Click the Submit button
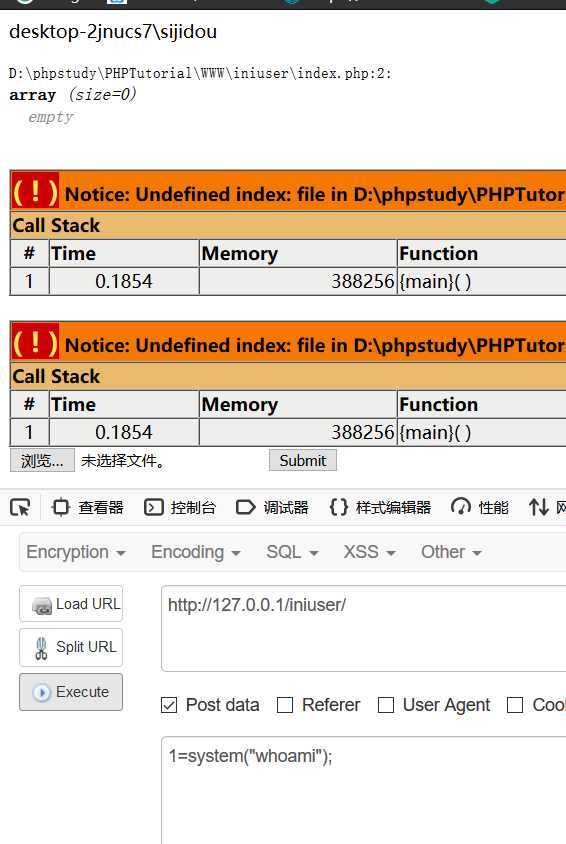 (x=303, y=461)
